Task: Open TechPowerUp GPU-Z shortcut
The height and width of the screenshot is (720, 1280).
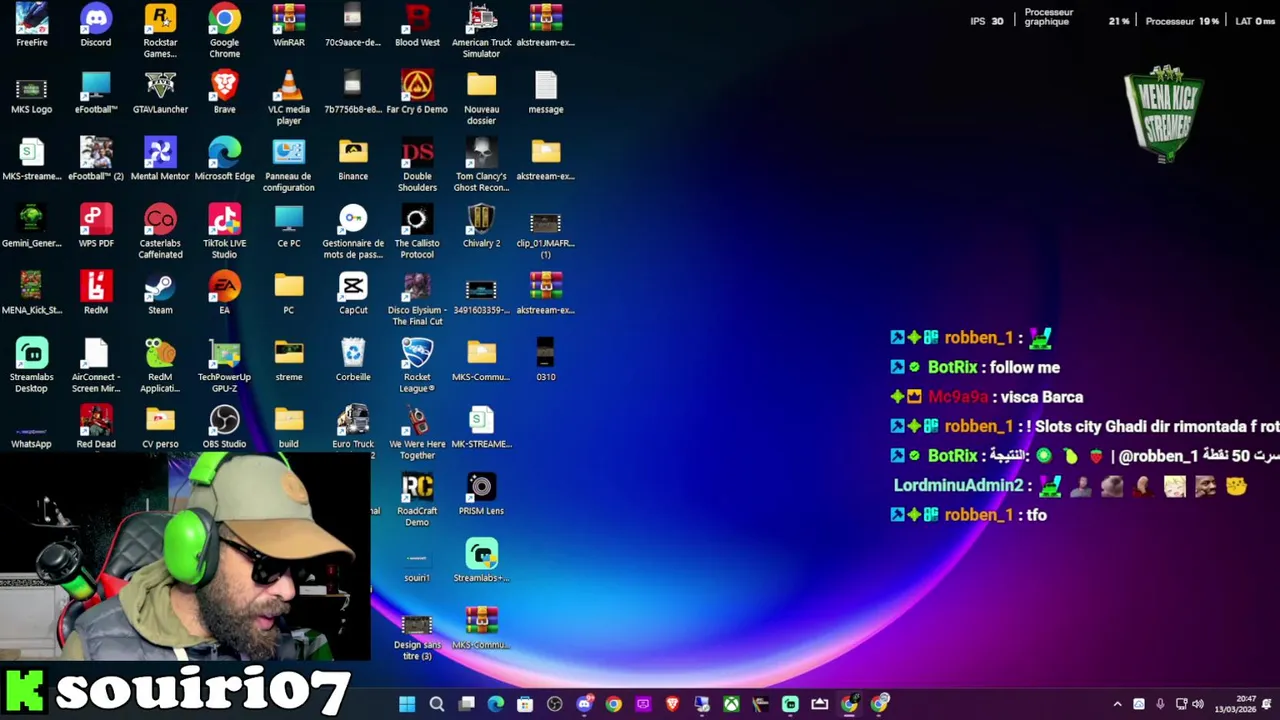Action: (224, 366)
